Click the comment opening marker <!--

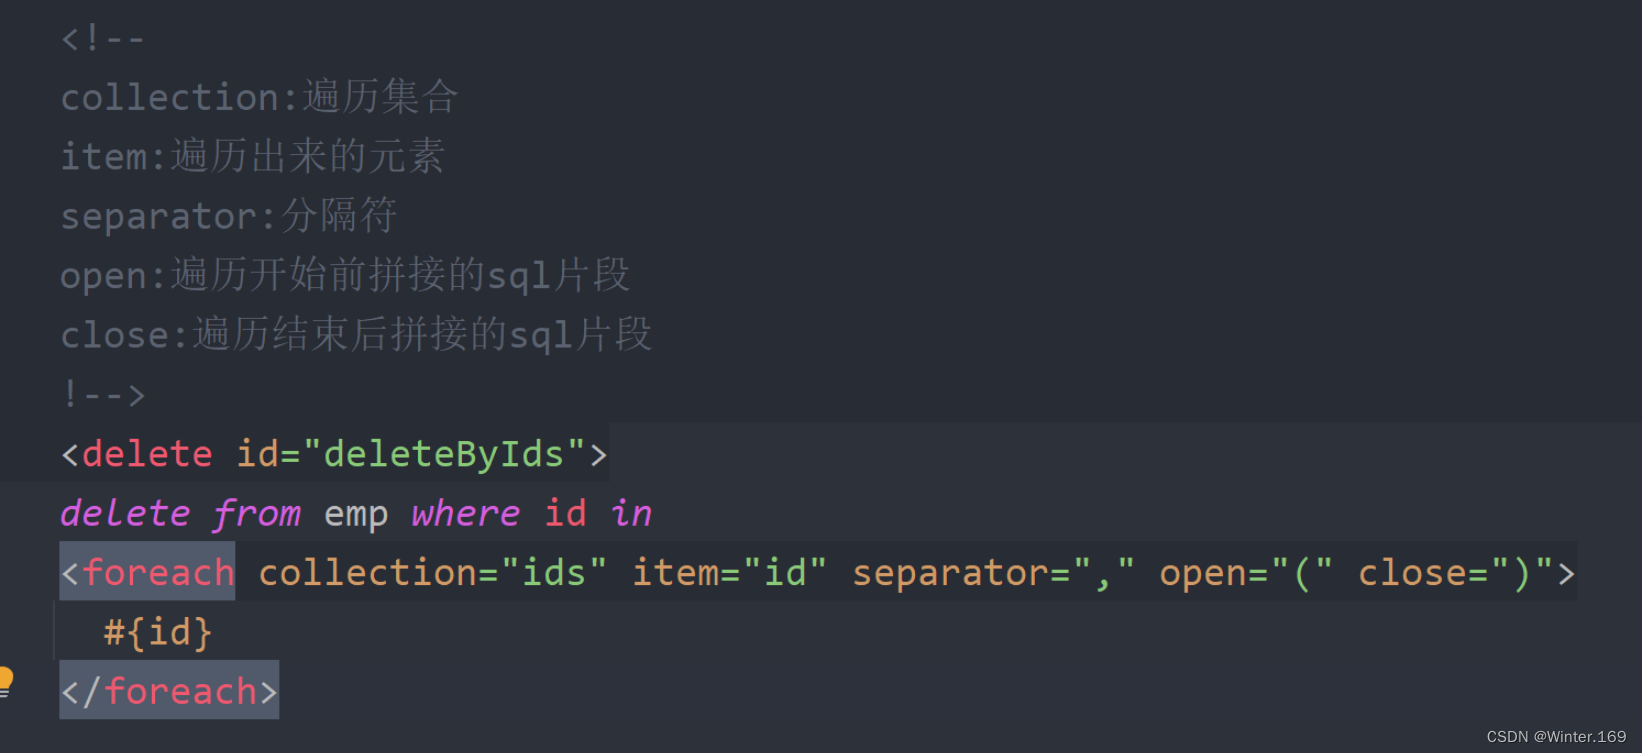[103, 39]
